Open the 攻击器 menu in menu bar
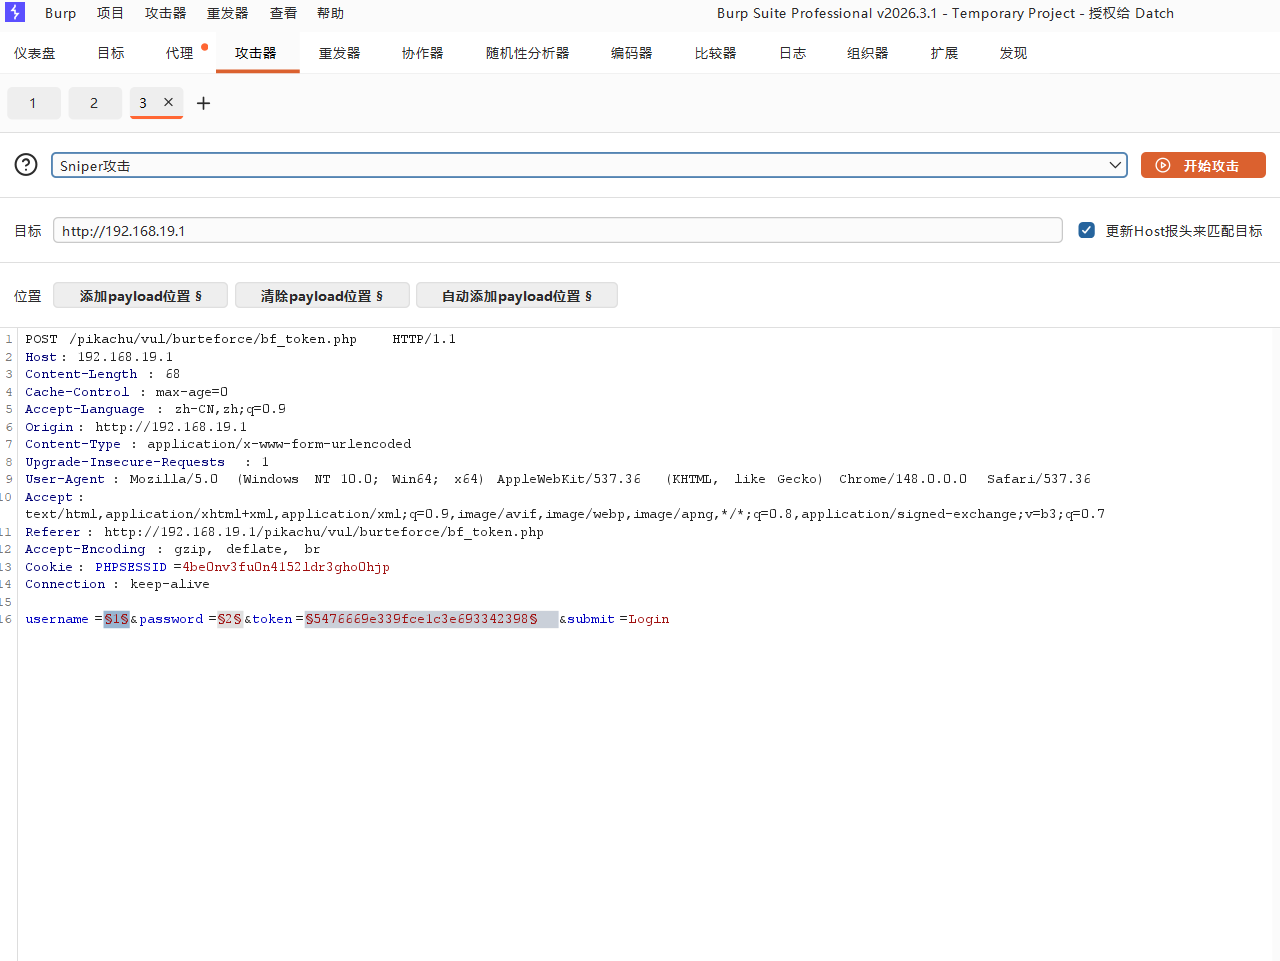The width and height of the screenshot is (1280, 961). (x=165, y=13)
